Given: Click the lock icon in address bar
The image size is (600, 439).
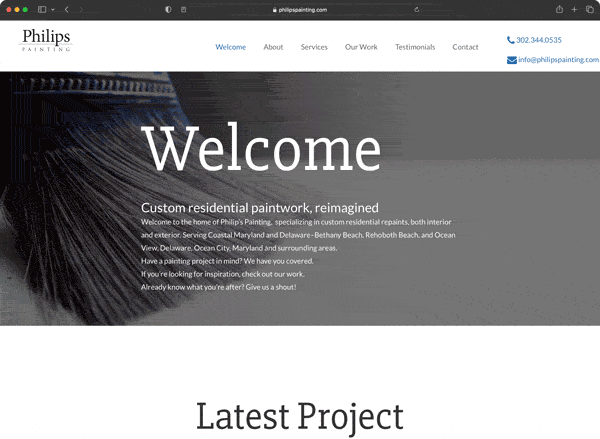Looking at the screenshot, I should point(275,10).
